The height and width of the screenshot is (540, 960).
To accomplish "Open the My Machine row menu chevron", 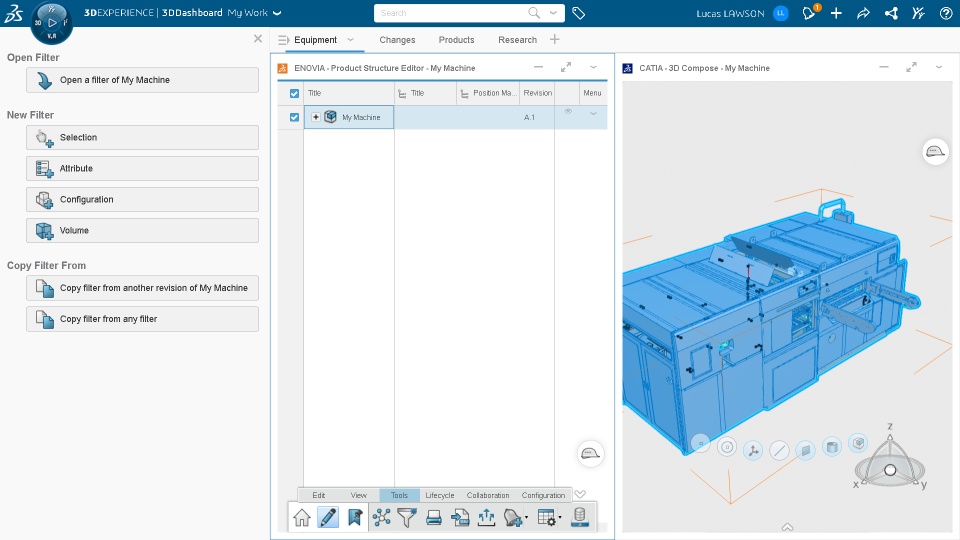I will click(x=593, y=113).
